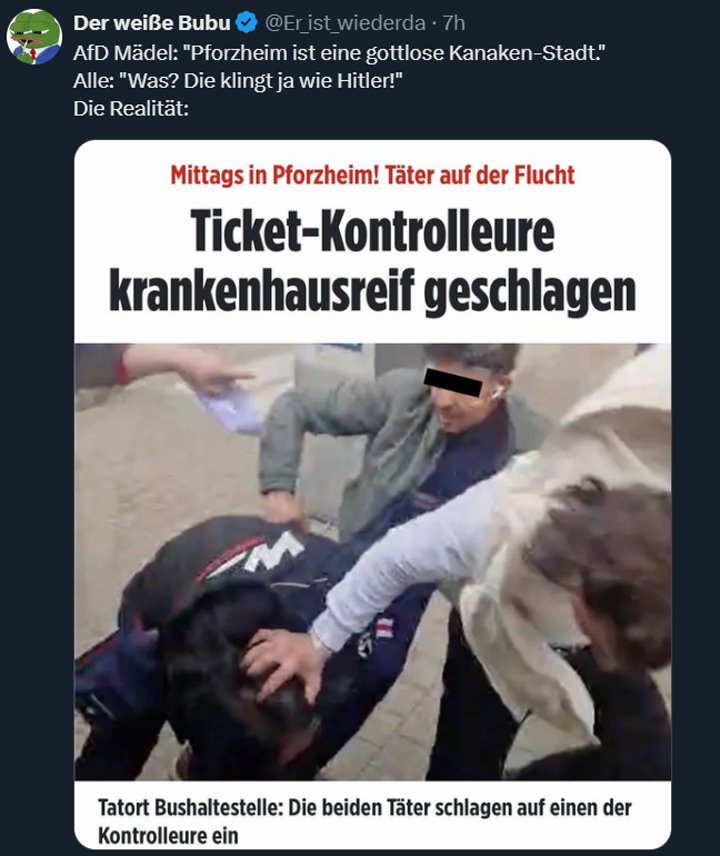
Task: Click the 'Die Realität:' text line
Action: coord(130,109)
